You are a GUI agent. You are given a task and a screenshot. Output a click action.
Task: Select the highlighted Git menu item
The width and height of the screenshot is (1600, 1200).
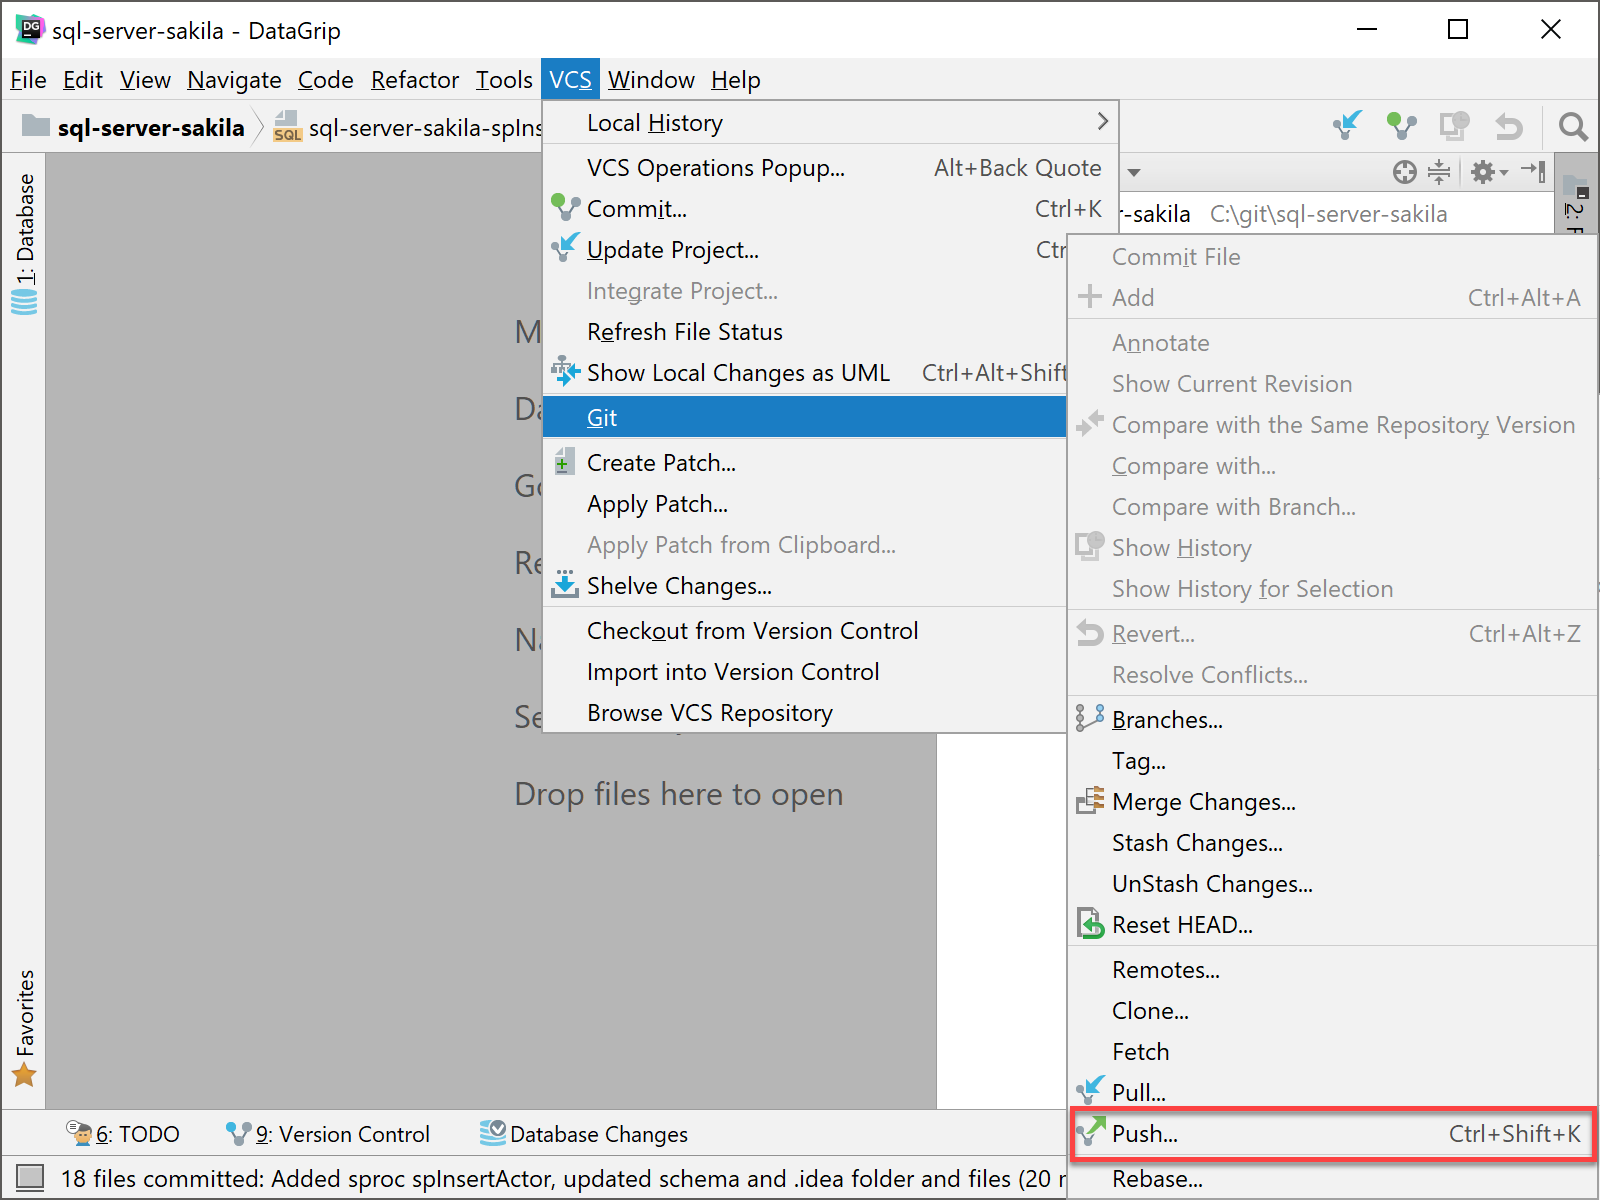coord(805,417)
